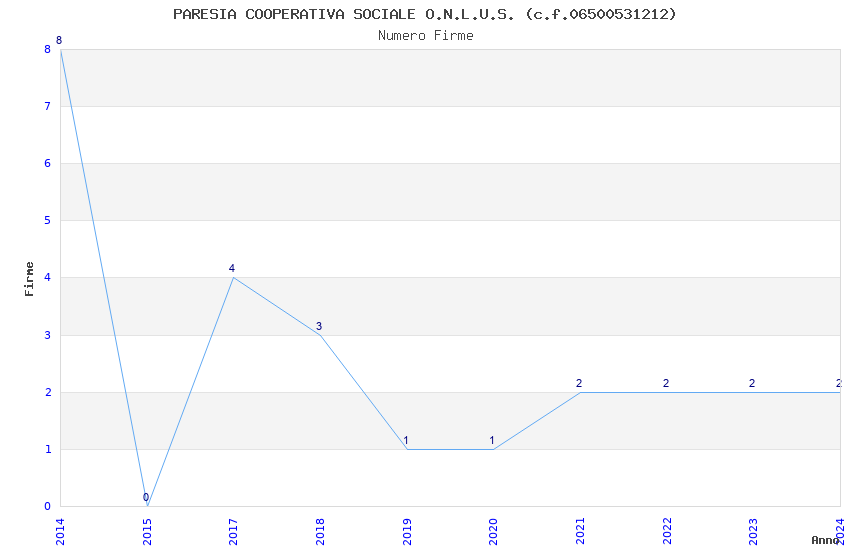850x550 pixels.
Task: Click the 2020 data point labeled 1
Action: tap(493, 449)
